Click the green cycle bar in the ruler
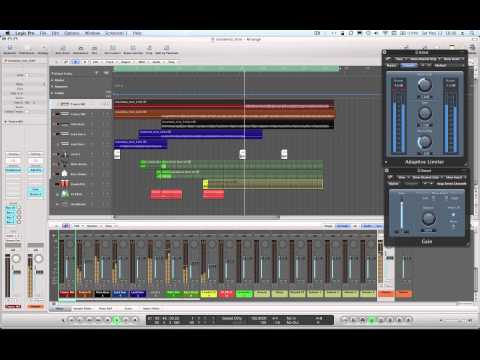Screen dimensions: 480x360 click(226, 69)
